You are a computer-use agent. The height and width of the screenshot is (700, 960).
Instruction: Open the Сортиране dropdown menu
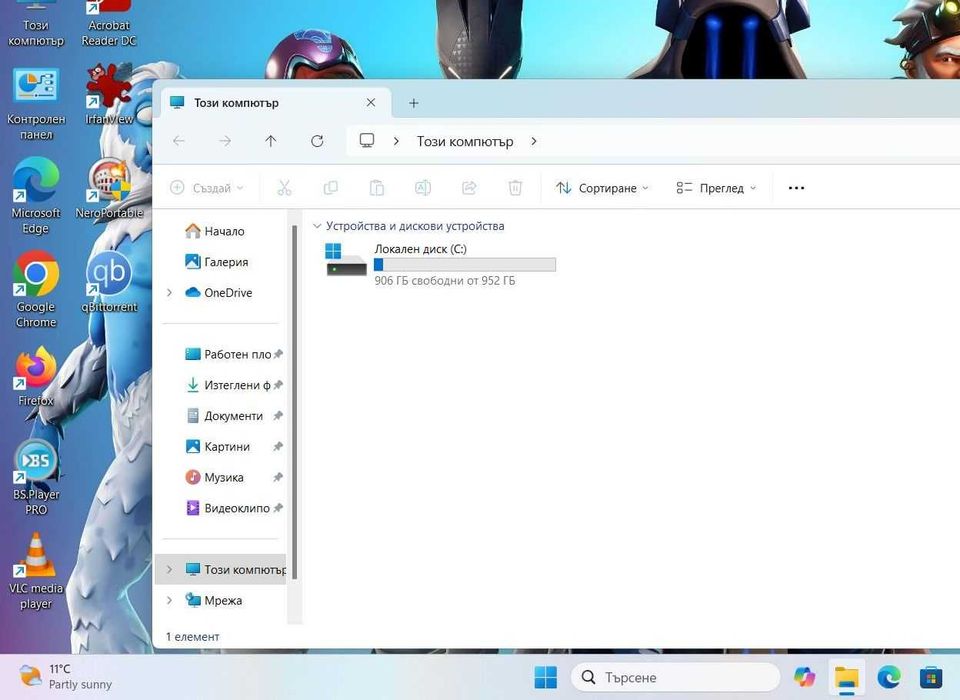click(x=602, y=188)
